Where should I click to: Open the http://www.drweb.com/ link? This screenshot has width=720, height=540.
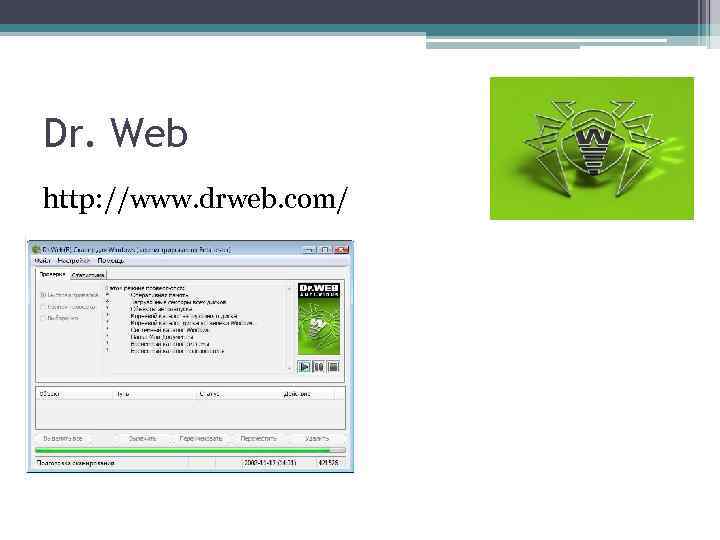pyautogui.click(x=196, y=199)
